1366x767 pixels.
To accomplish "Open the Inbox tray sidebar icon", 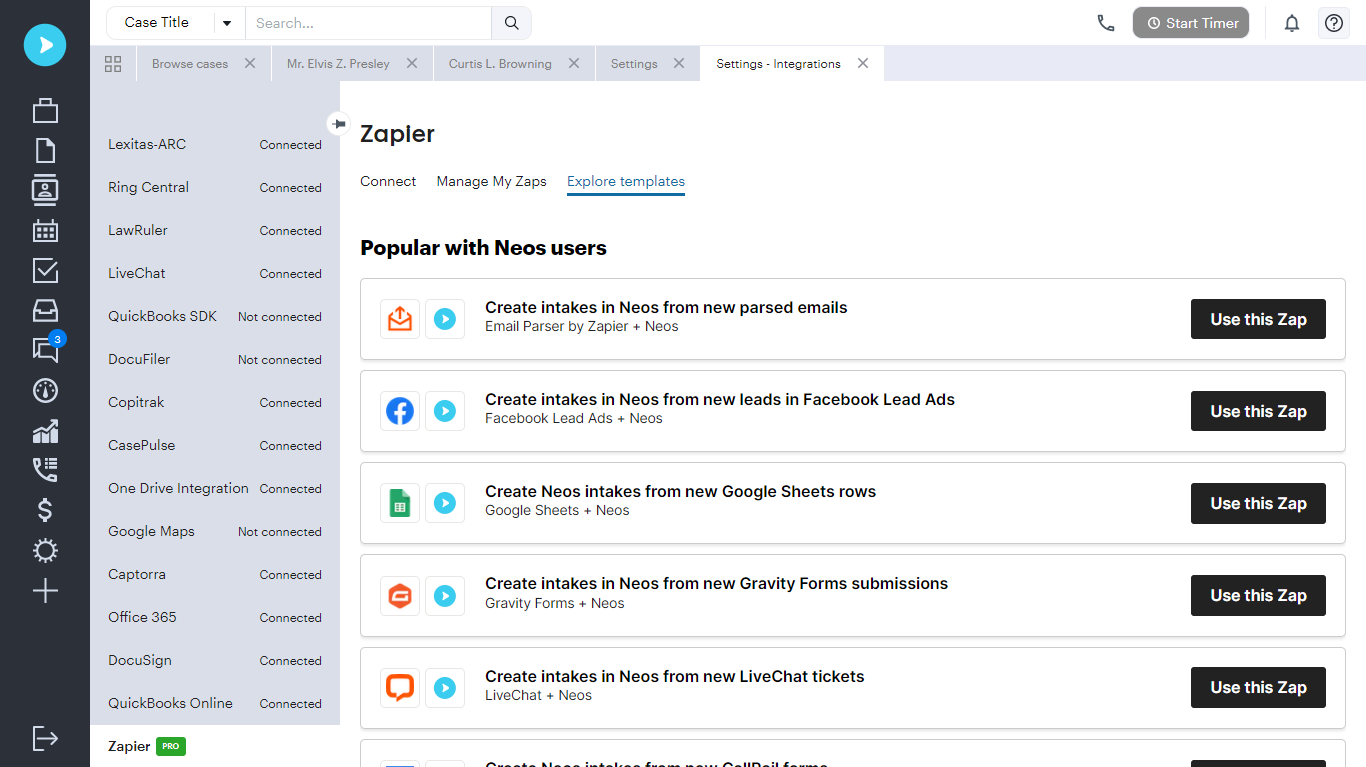I will click(45, 311).
